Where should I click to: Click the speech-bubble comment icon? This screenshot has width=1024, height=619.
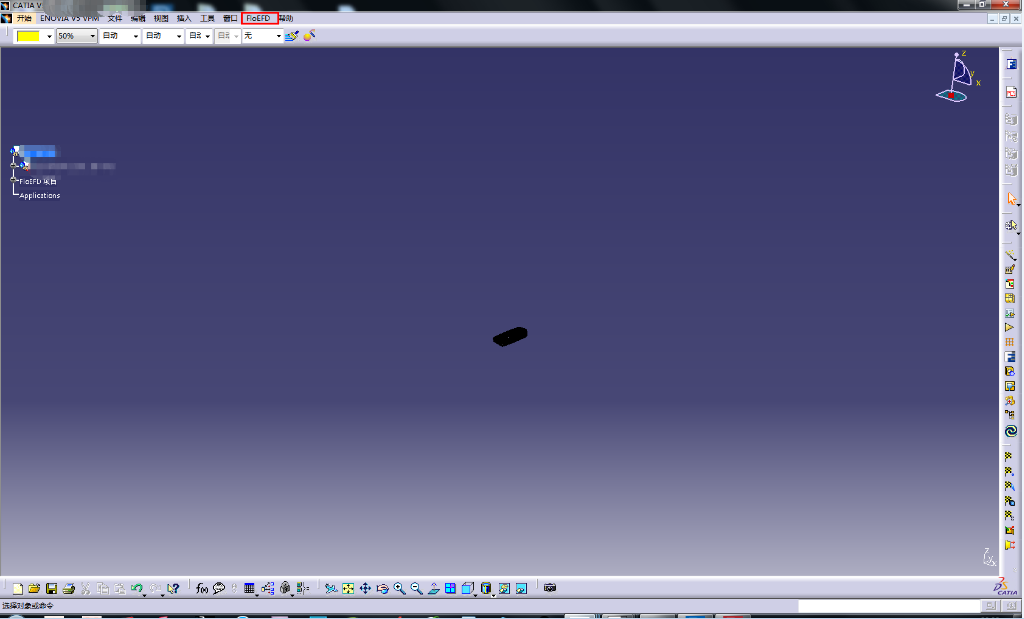coord(219,588)
